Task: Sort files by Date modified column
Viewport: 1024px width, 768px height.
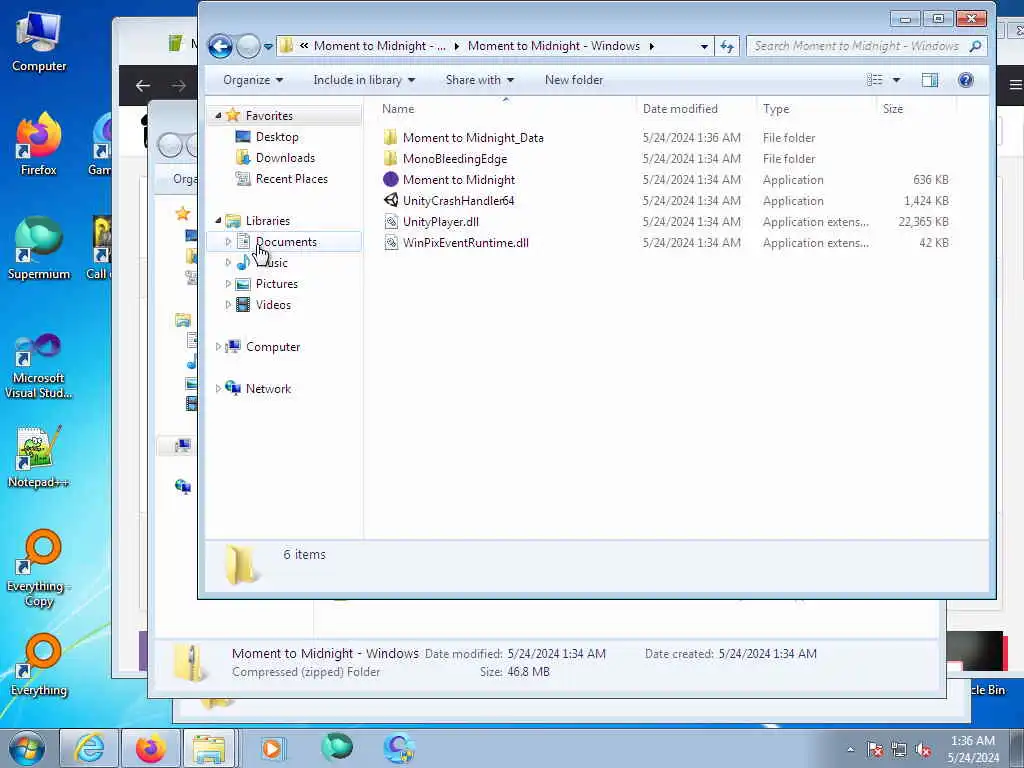Action: click(696, 108)
